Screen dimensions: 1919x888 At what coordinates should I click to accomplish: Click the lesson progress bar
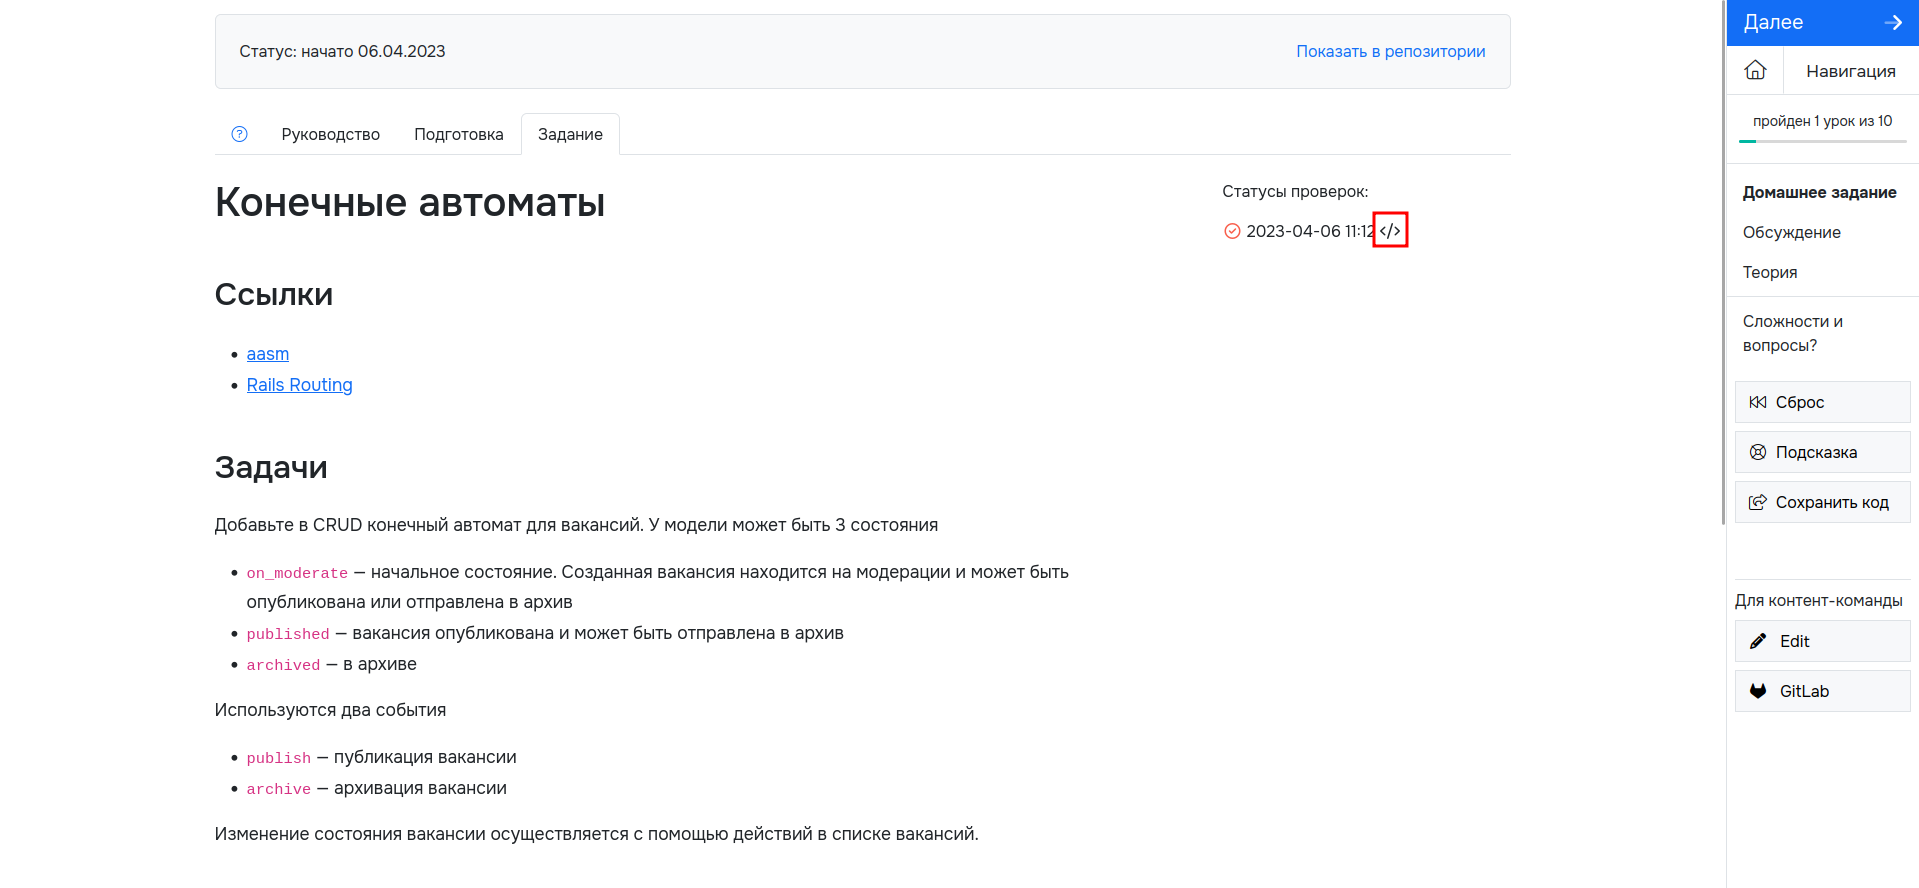pyautogui.click(x=1822, y=141)
